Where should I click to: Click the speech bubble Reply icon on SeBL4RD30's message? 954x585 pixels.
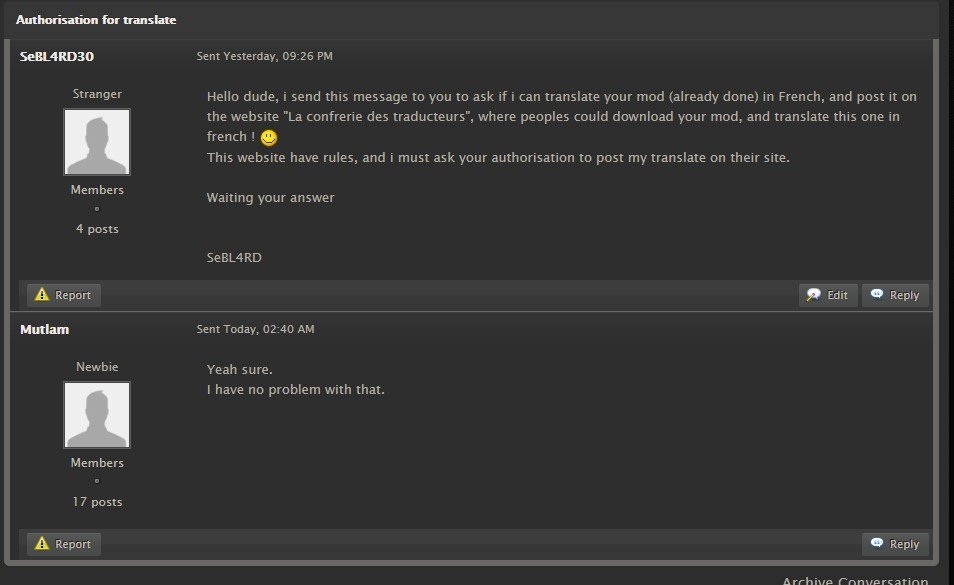coord(877,294)
